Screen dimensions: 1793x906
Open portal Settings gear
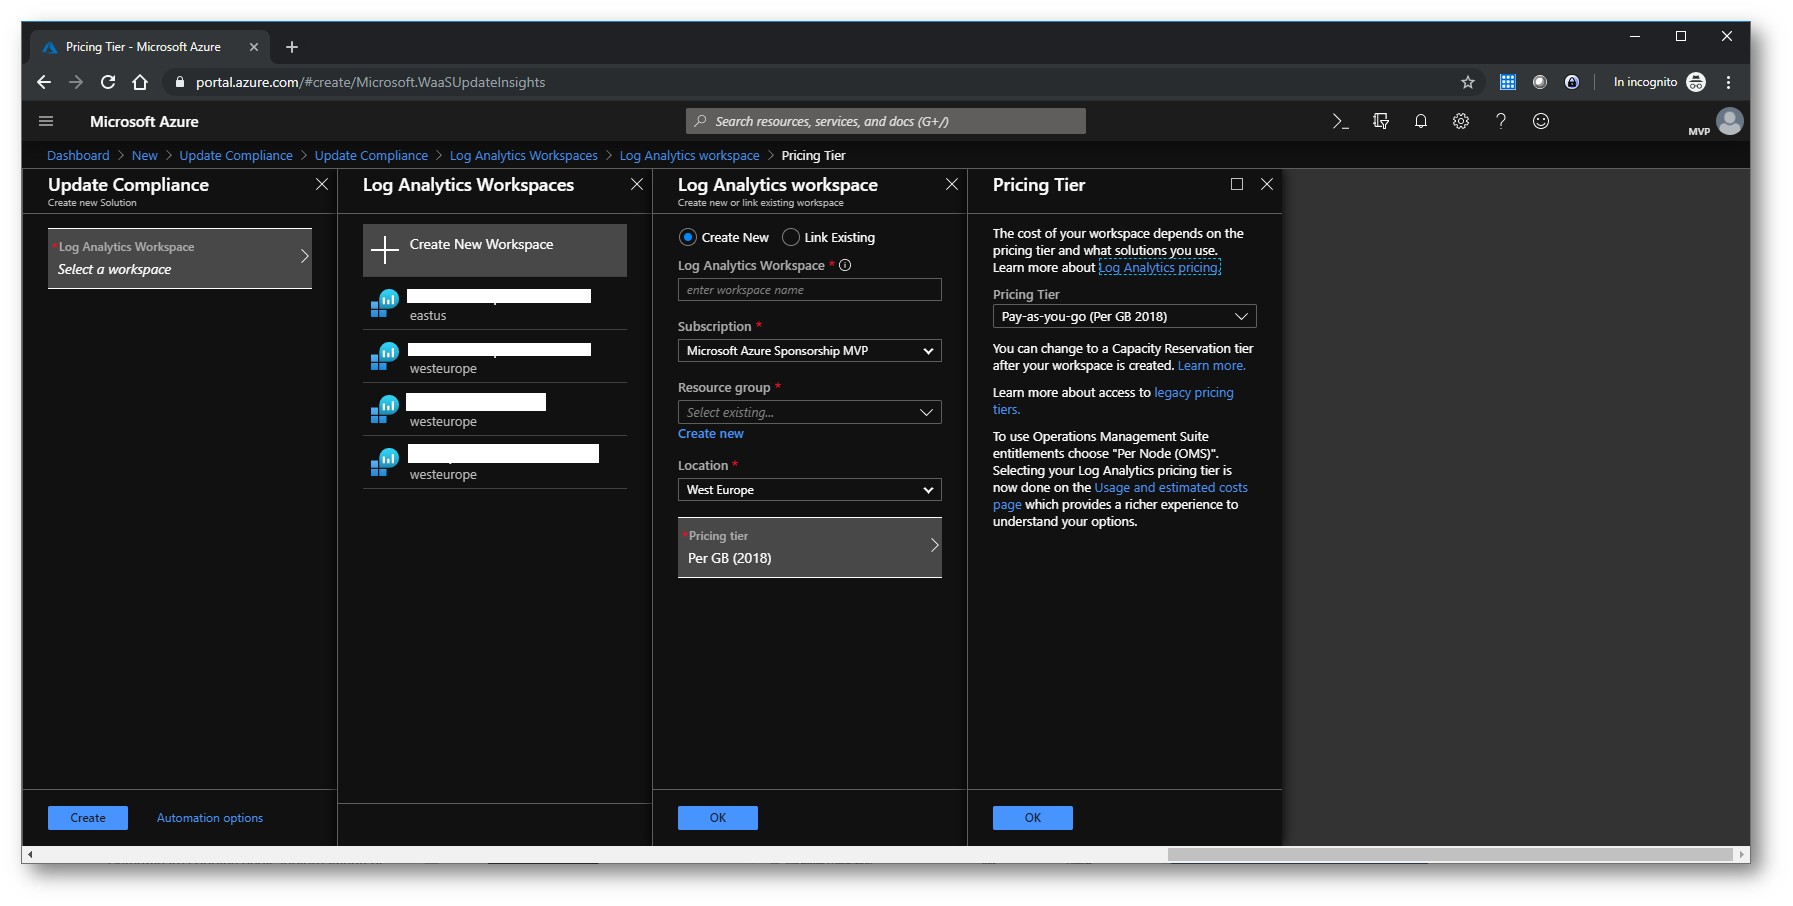[1461, 121]
